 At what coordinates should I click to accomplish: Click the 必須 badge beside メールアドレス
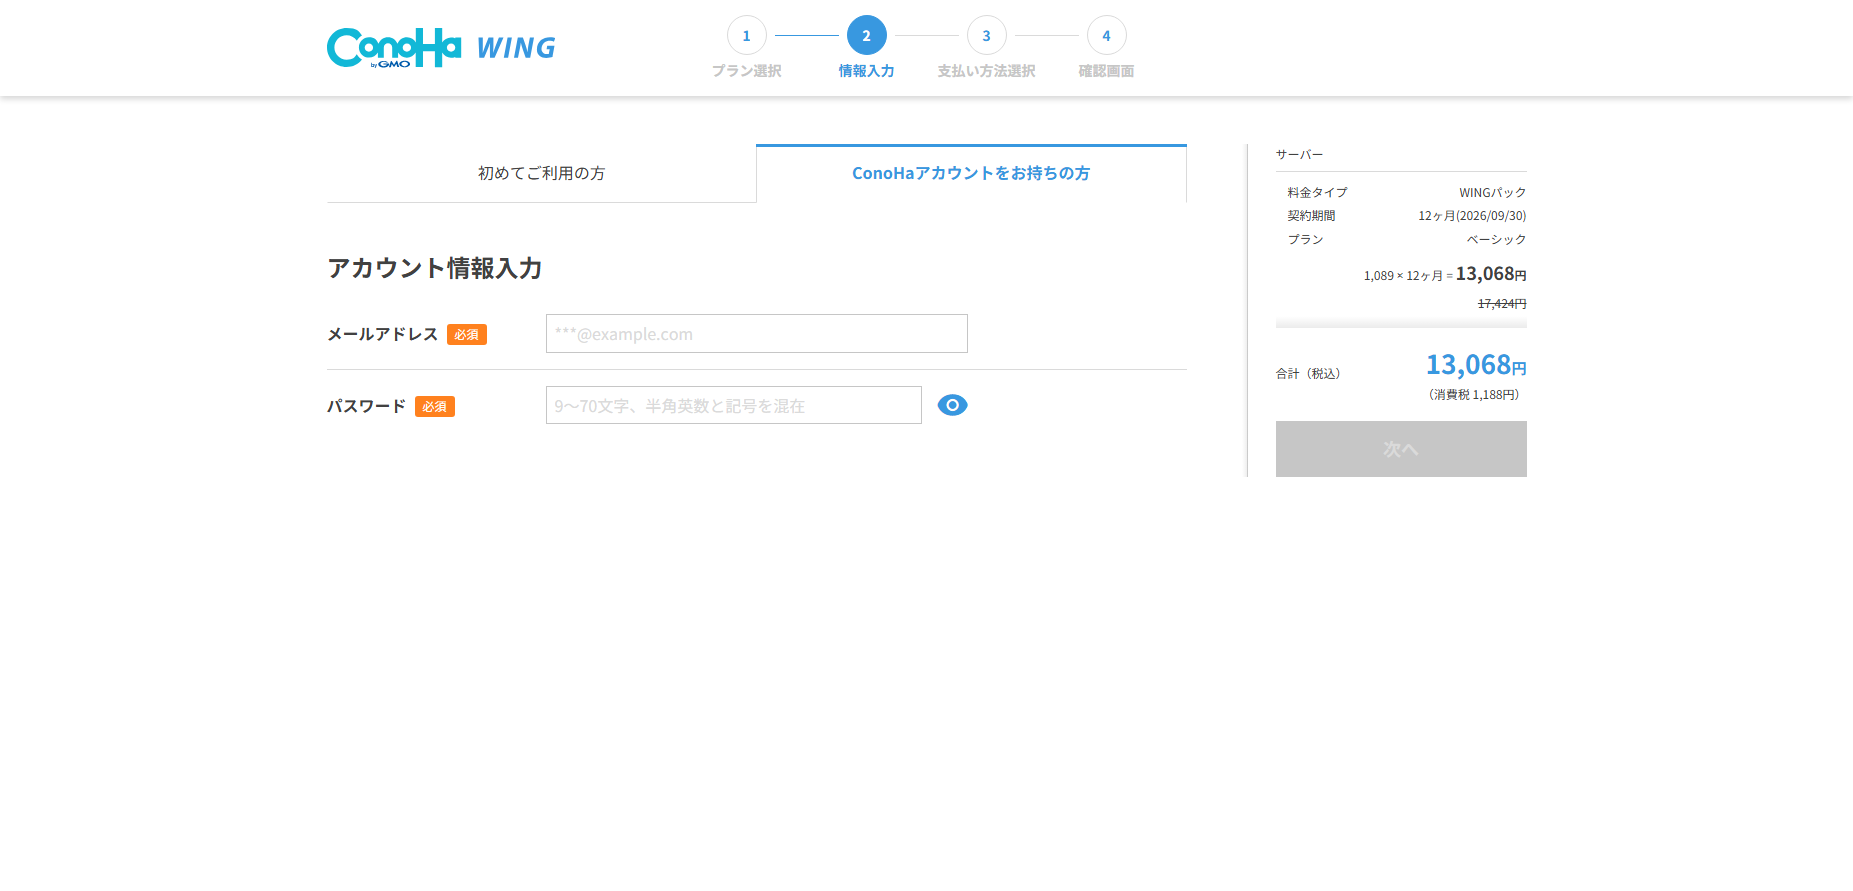466,335
